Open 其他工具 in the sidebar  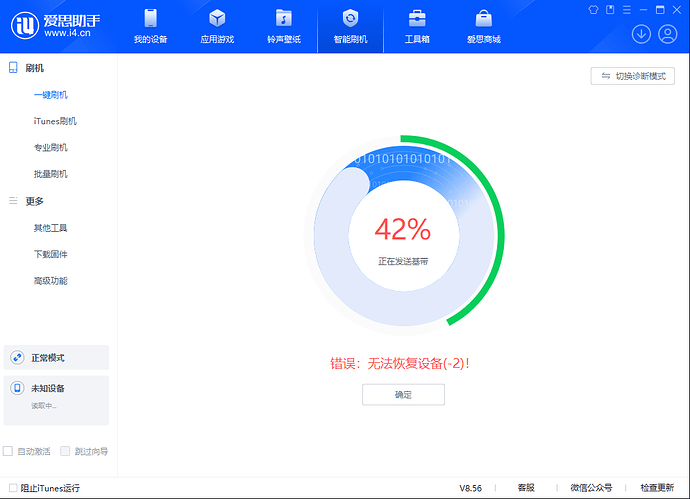pyautogui.click(x=51, y=227)
